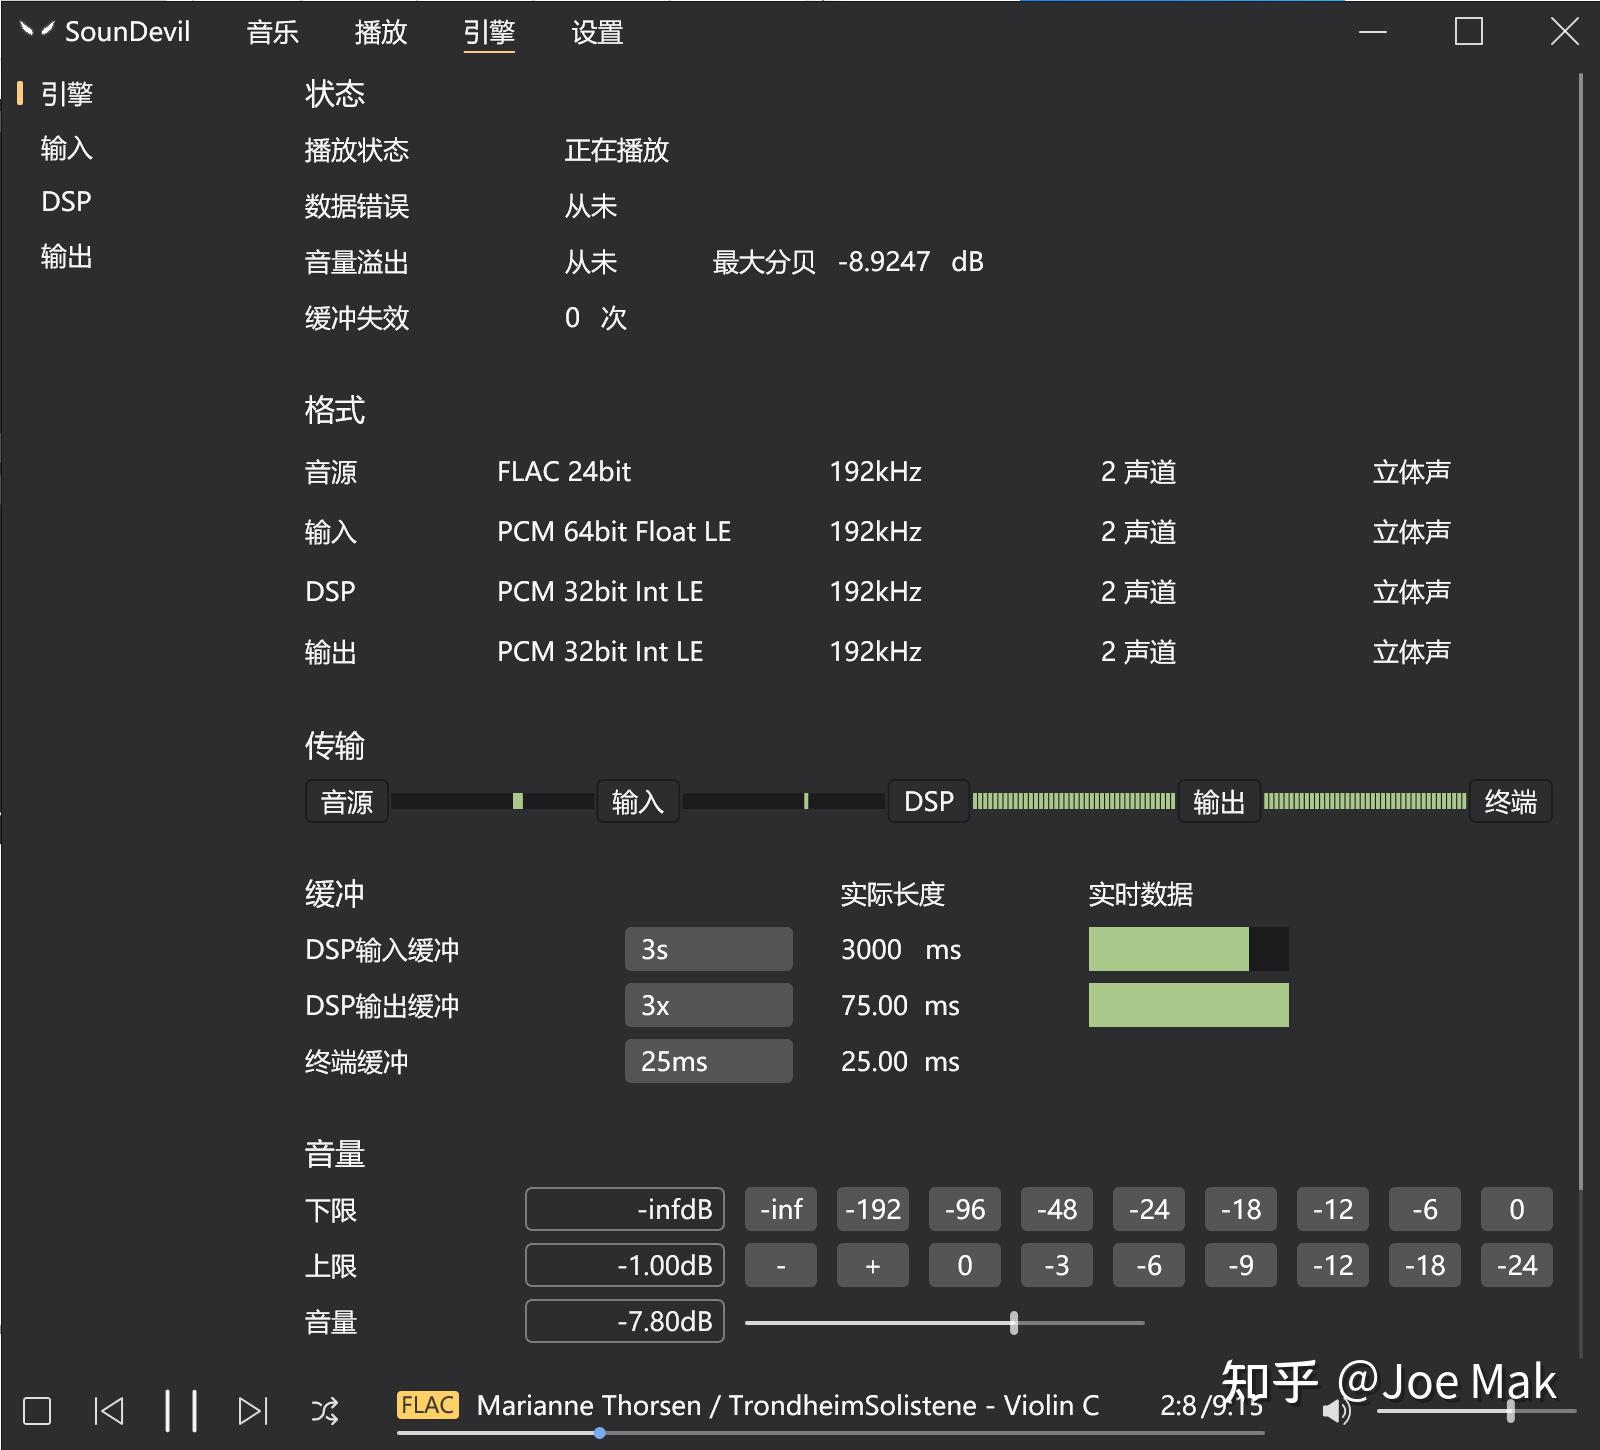Click the SounDevil logo icon
Viewport: 1600px width, 1450px height.
[x=37, y=31]
